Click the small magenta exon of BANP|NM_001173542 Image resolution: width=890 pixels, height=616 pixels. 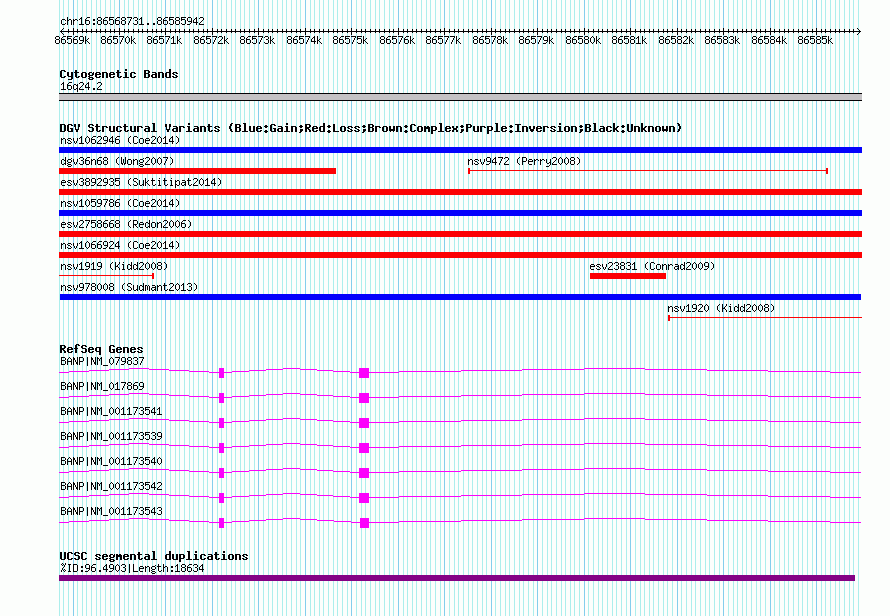pyautogui.click(x=221, y=498)
